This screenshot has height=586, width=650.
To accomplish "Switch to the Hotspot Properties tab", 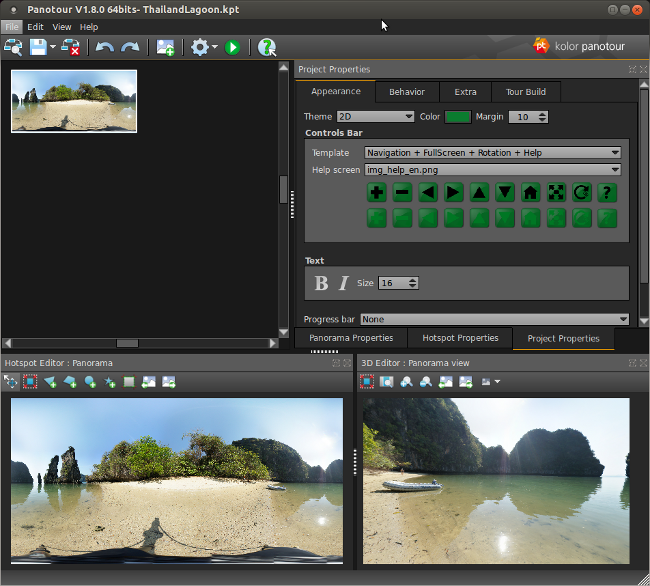I will 460,338.
